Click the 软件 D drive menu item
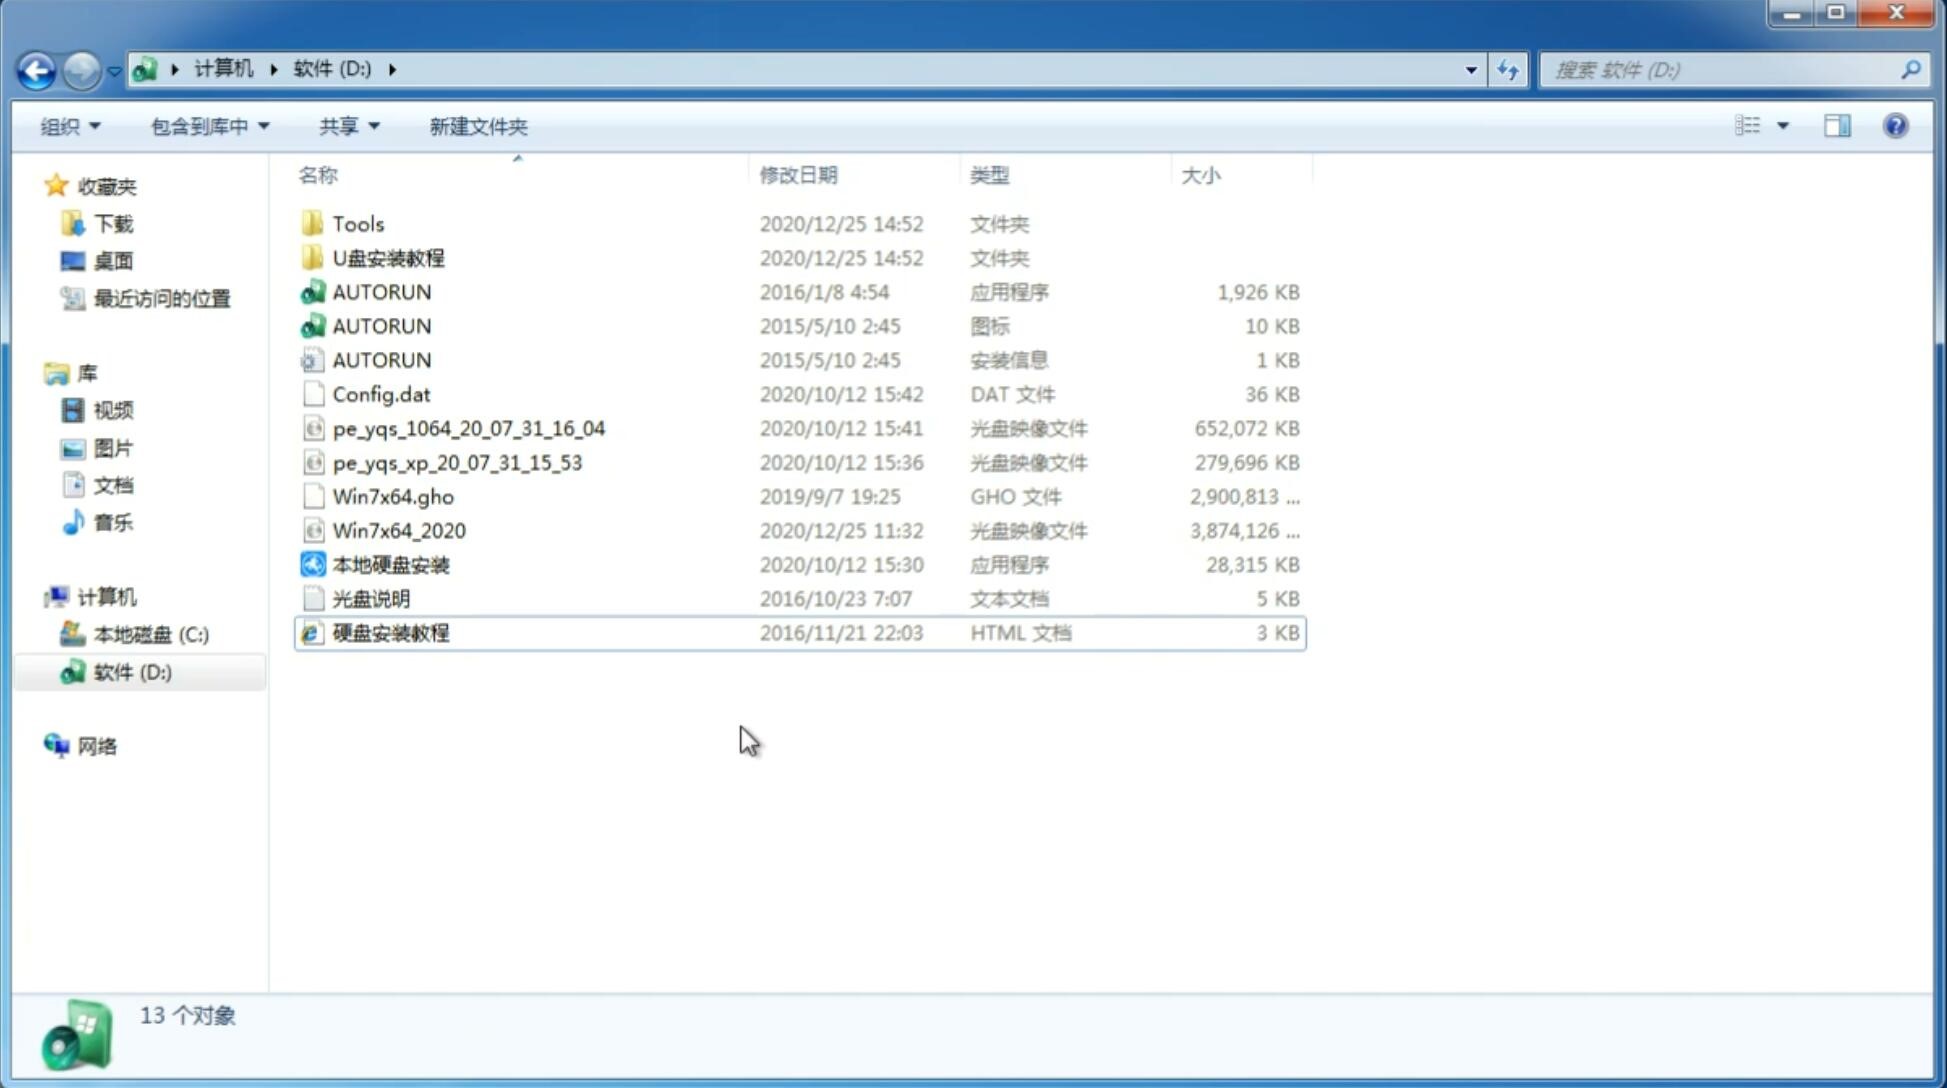The width and height of the screenshot is (1947, 1088). (130, 671)
